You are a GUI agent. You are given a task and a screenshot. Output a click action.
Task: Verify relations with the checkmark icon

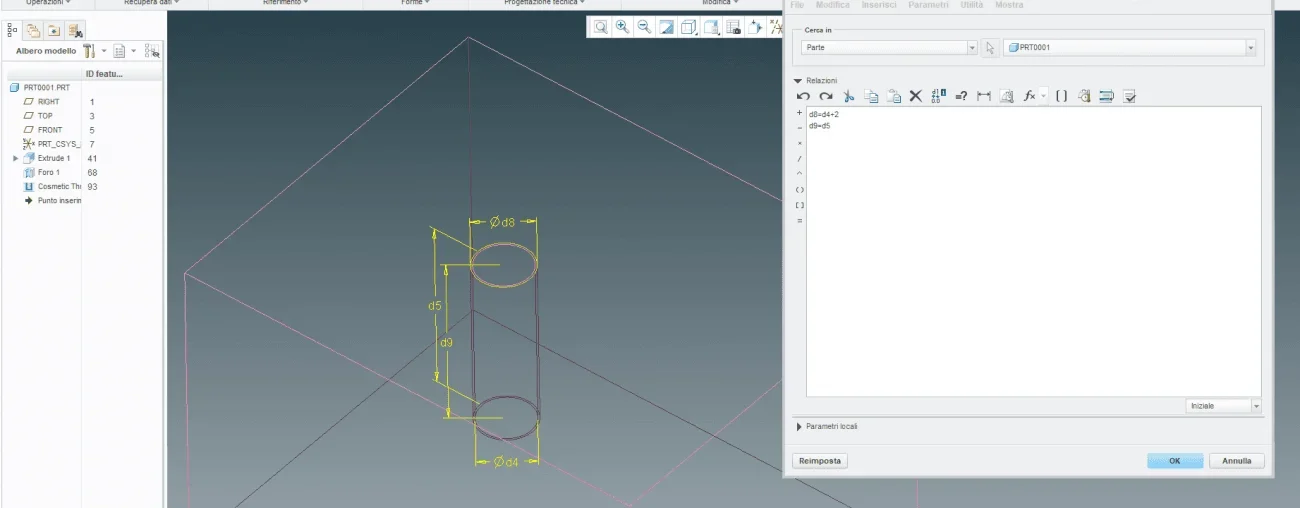pos(1130,96)
